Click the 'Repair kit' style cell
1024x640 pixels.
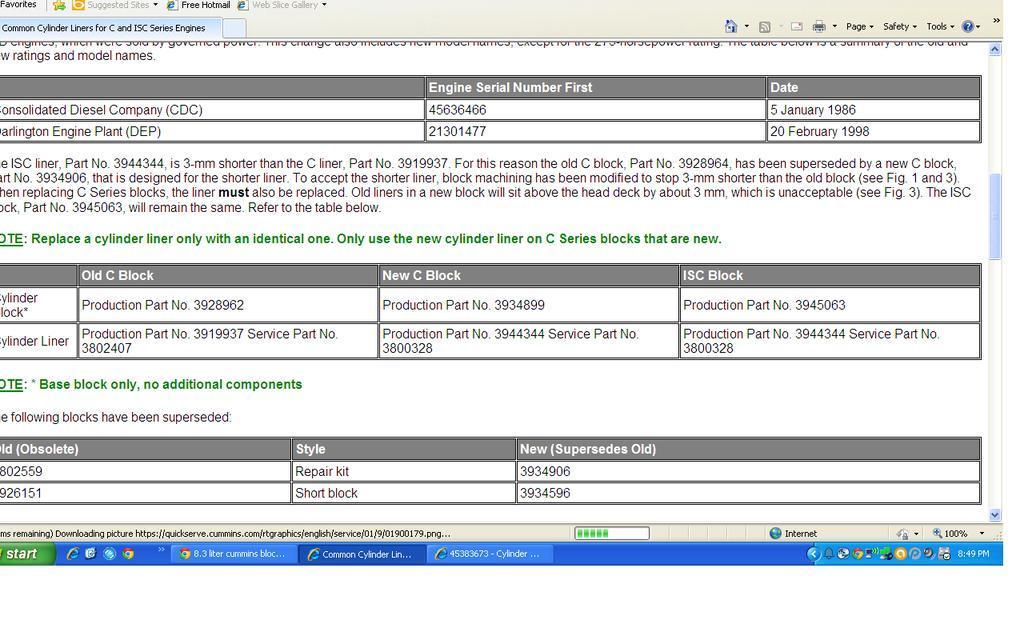(404, 472)
